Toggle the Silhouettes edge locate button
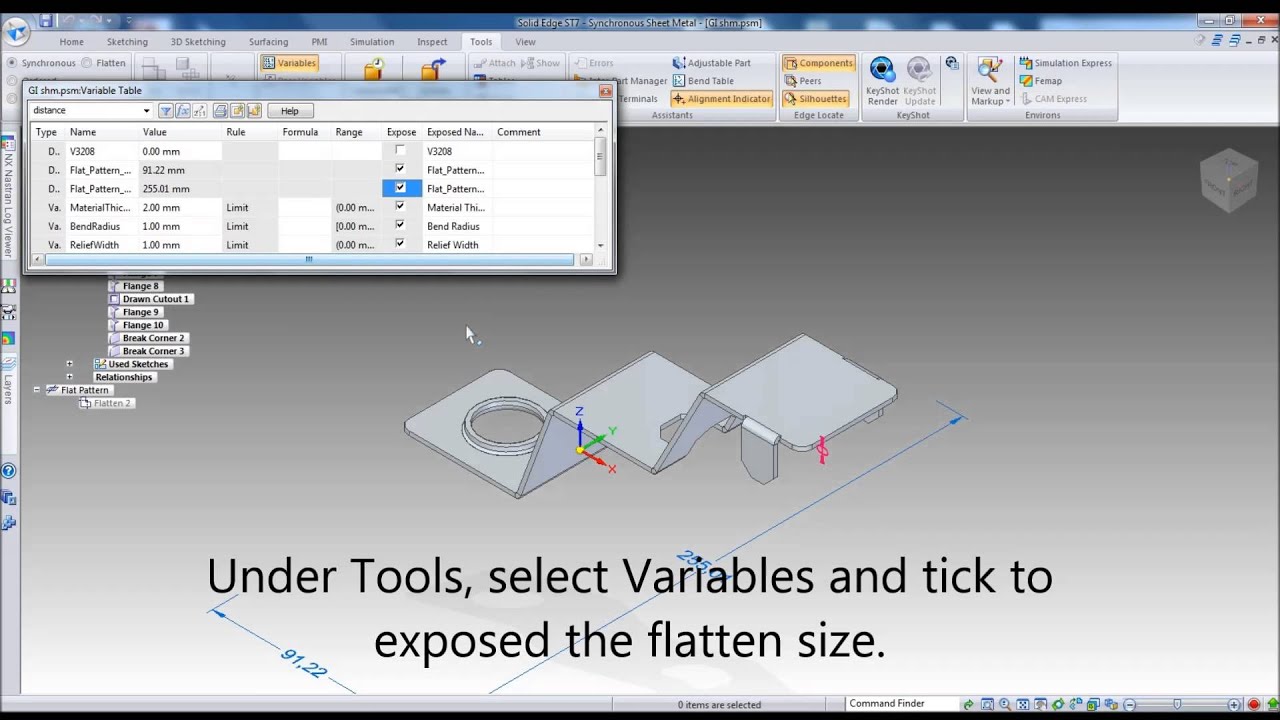Viewport: 1280px width, 720px height. pos(815,99)
